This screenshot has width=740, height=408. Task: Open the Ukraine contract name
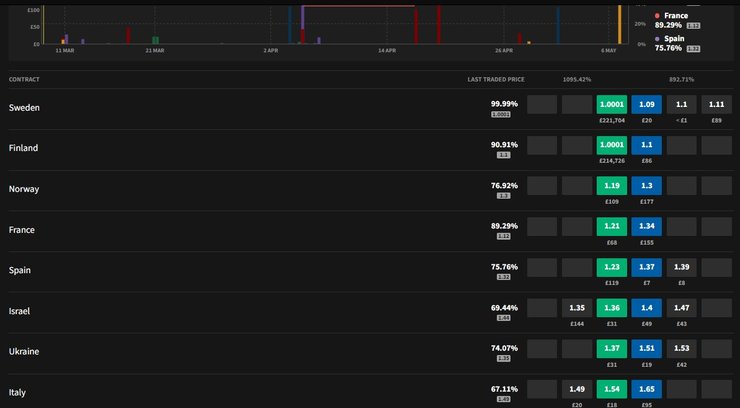click(25, 353)
